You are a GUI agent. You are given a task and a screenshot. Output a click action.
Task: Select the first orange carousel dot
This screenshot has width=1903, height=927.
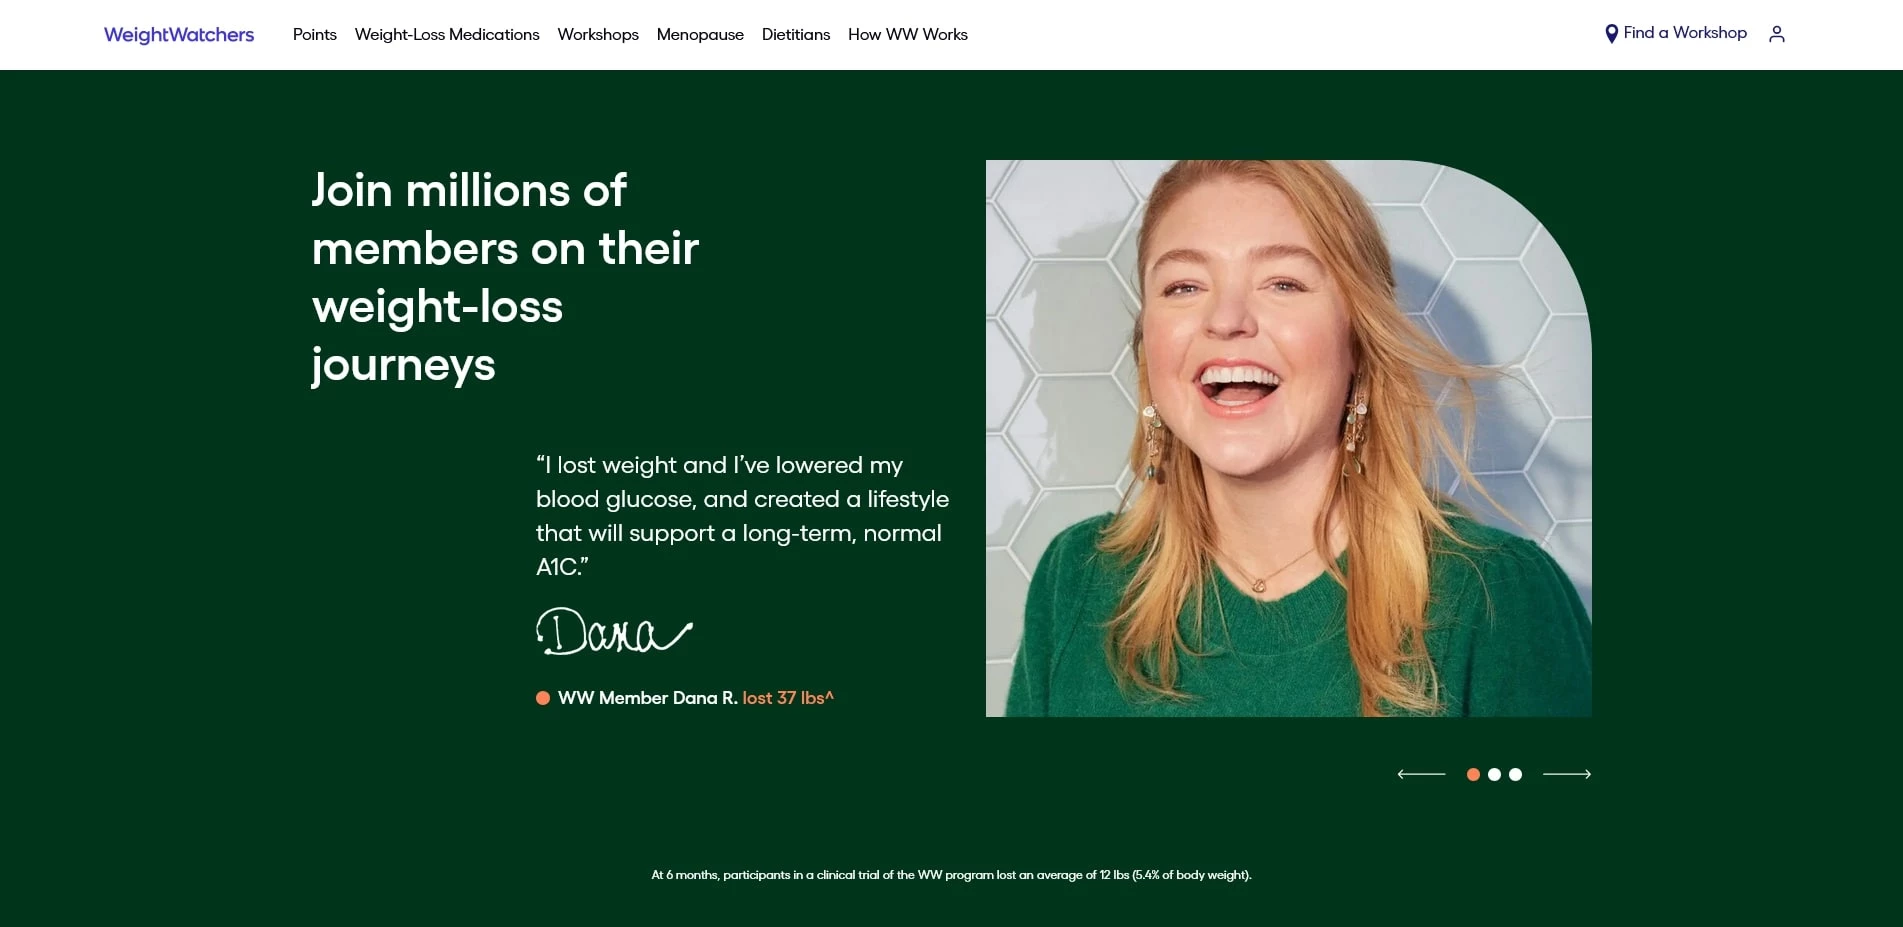pos(1473,774)
